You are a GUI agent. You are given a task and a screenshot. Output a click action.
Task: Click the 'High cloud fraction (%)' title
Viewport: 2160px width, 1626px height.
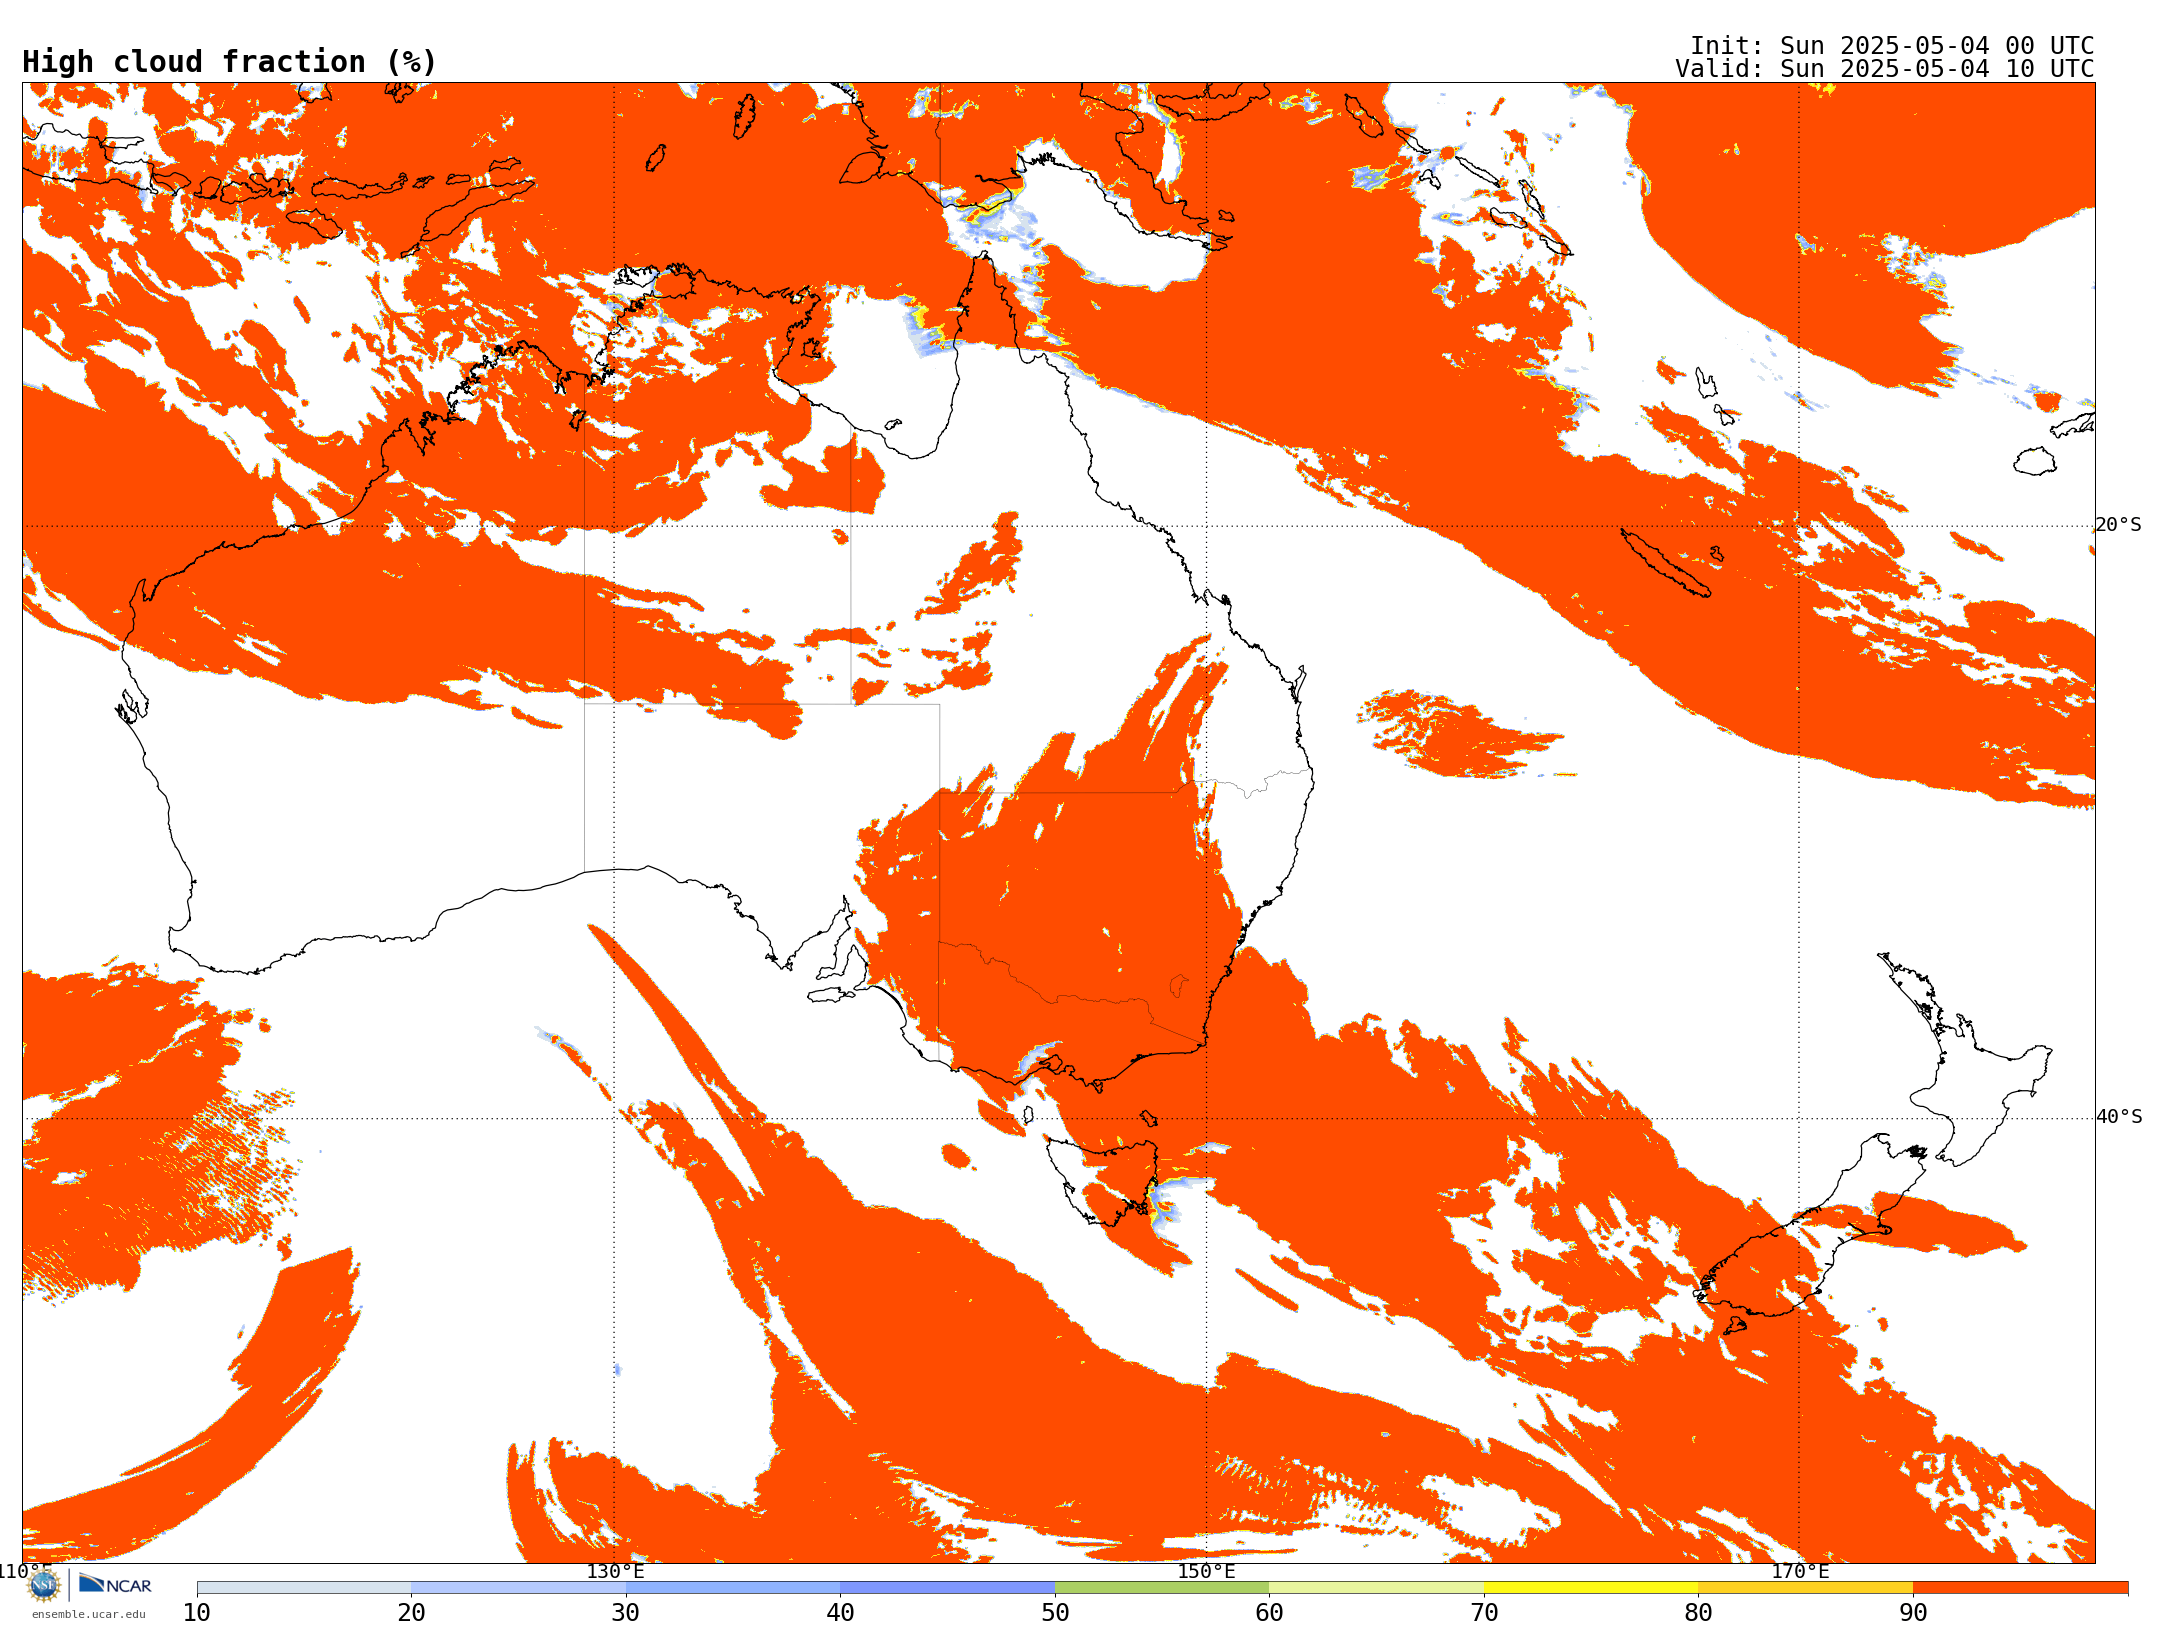pos(230,62)
